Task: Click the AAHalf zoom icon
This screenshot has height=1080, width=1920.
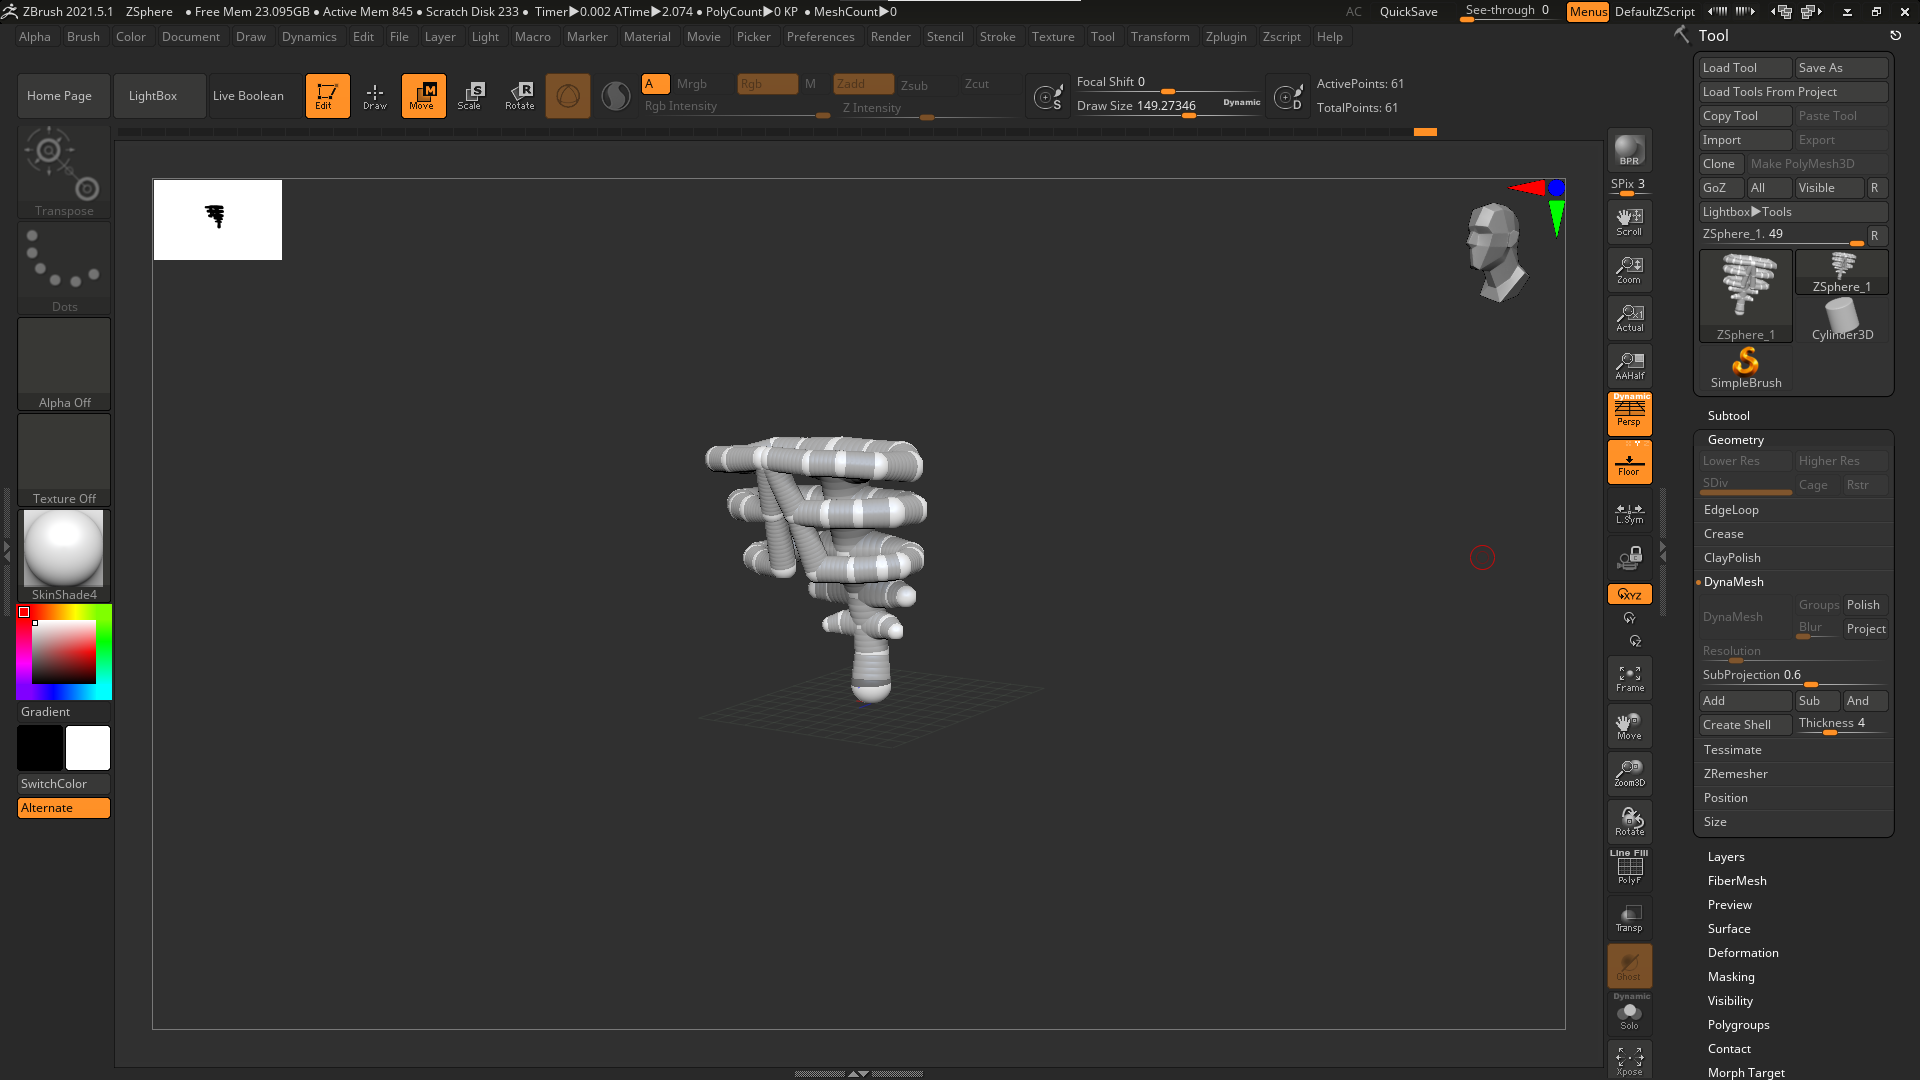Action: [1629, 366]
